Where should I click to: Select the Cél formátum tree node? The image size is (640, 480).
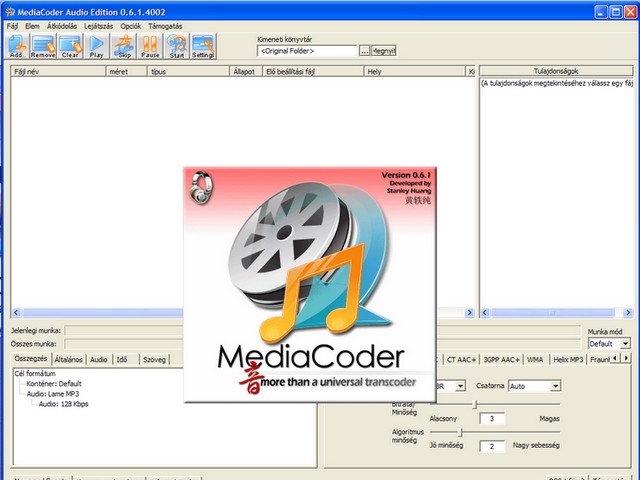tap(35, 373)
